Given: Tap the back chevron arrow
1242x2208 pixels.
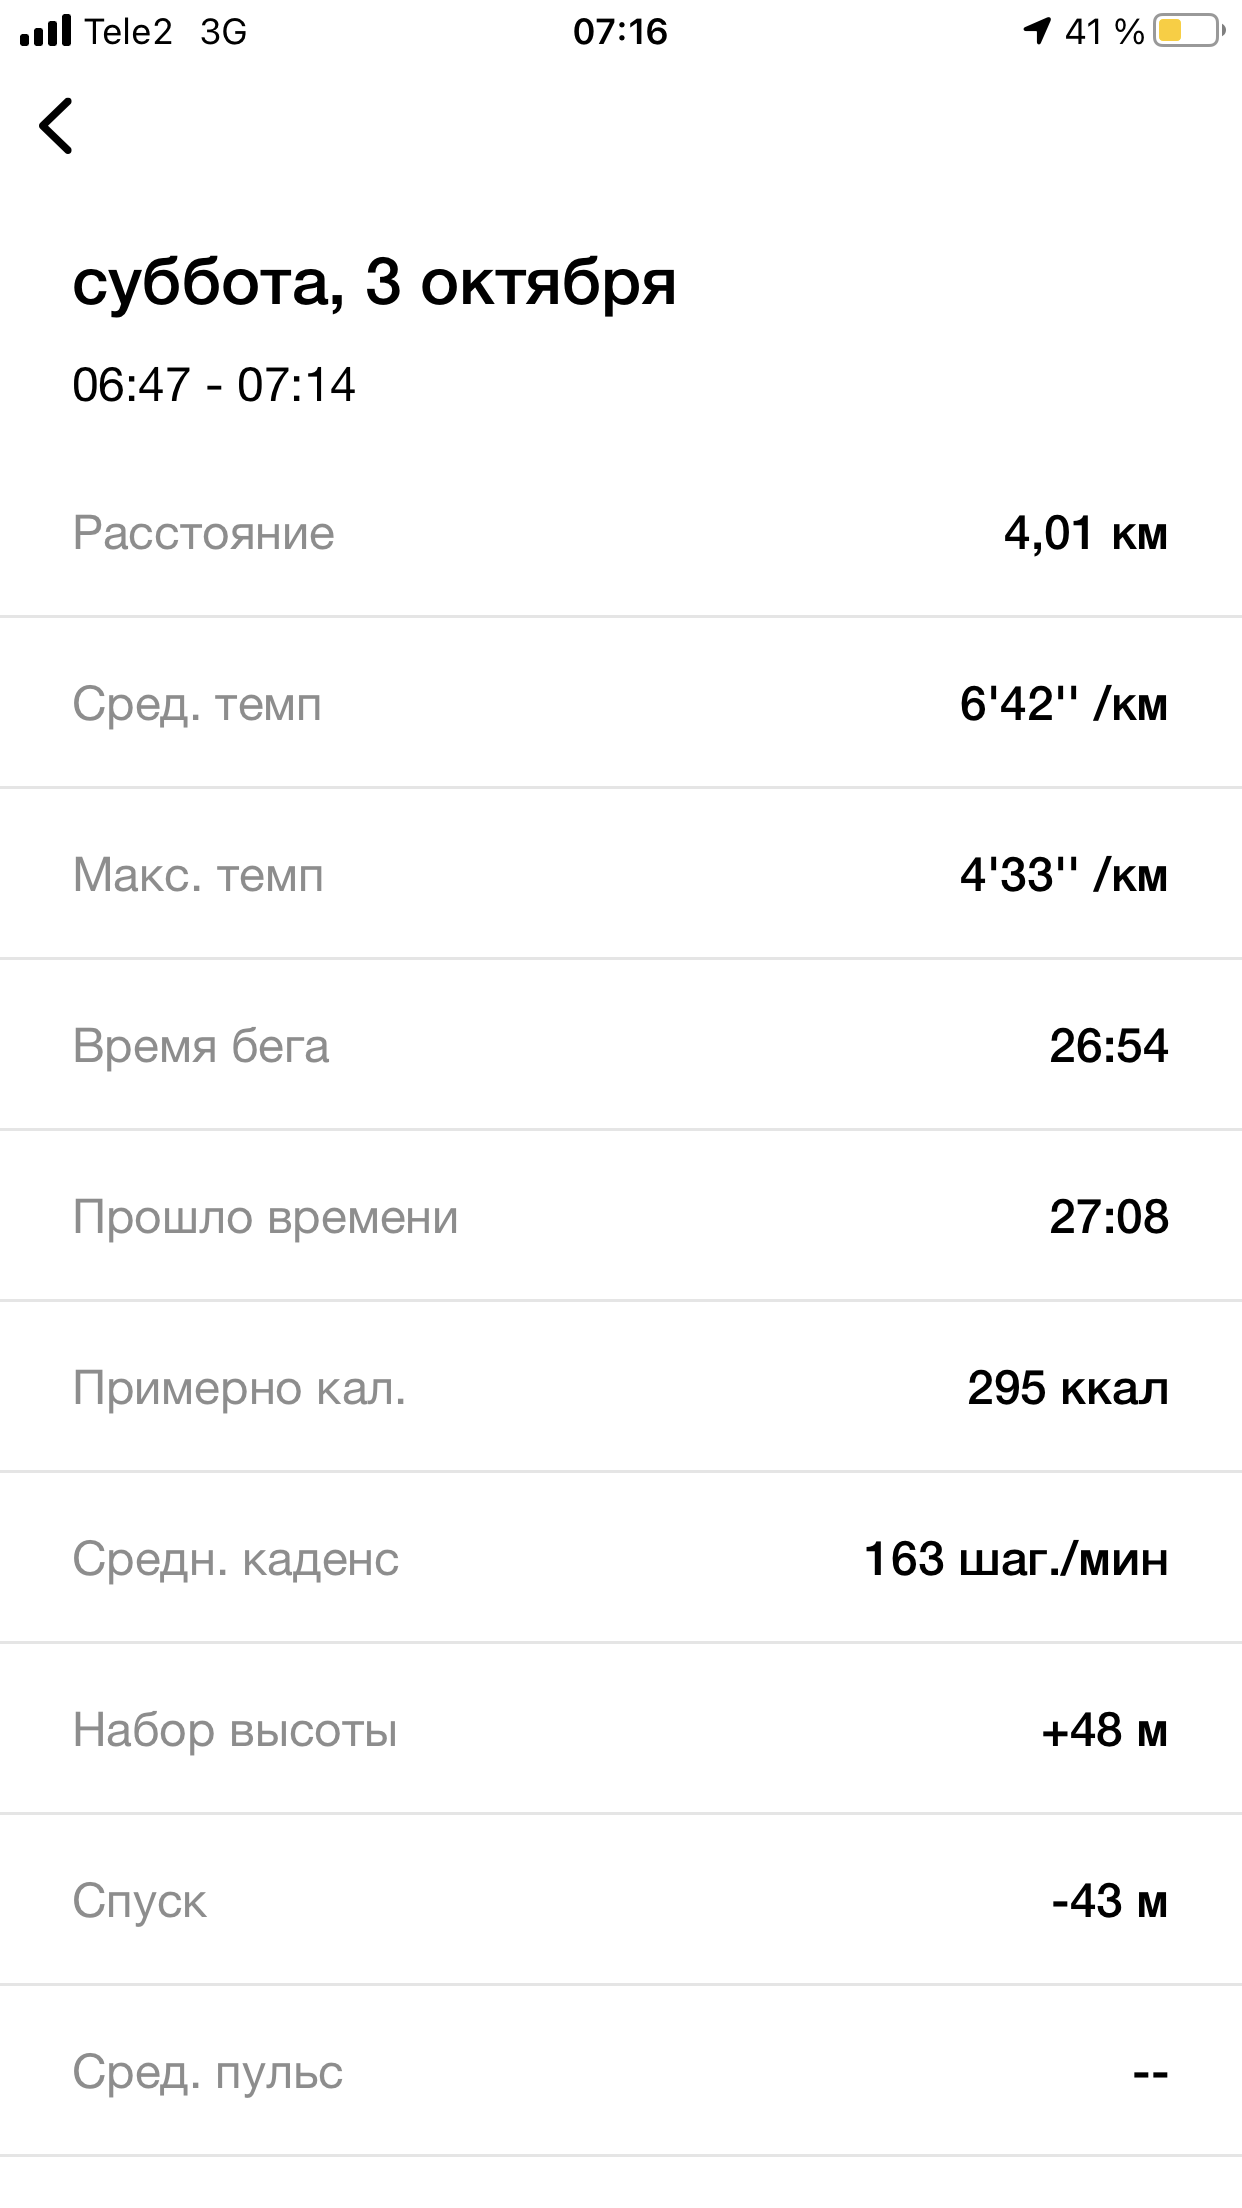Looking at the screenshot, I should tap(57, 126).
